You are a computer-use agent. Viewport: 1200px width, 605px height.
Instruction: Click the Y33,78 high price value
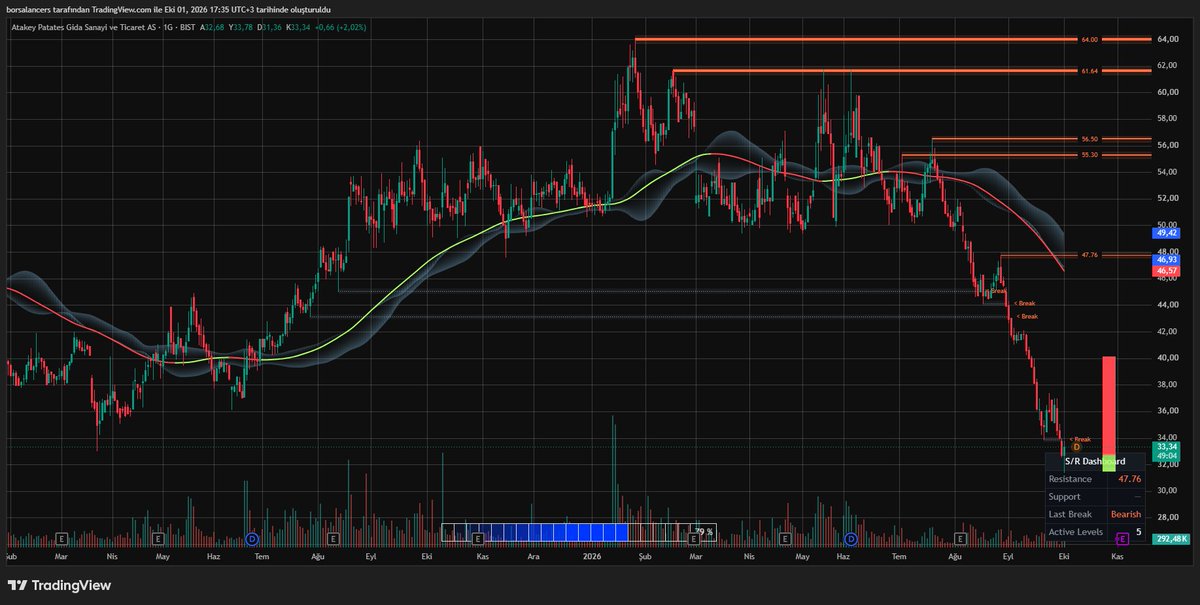pos(241,27)
